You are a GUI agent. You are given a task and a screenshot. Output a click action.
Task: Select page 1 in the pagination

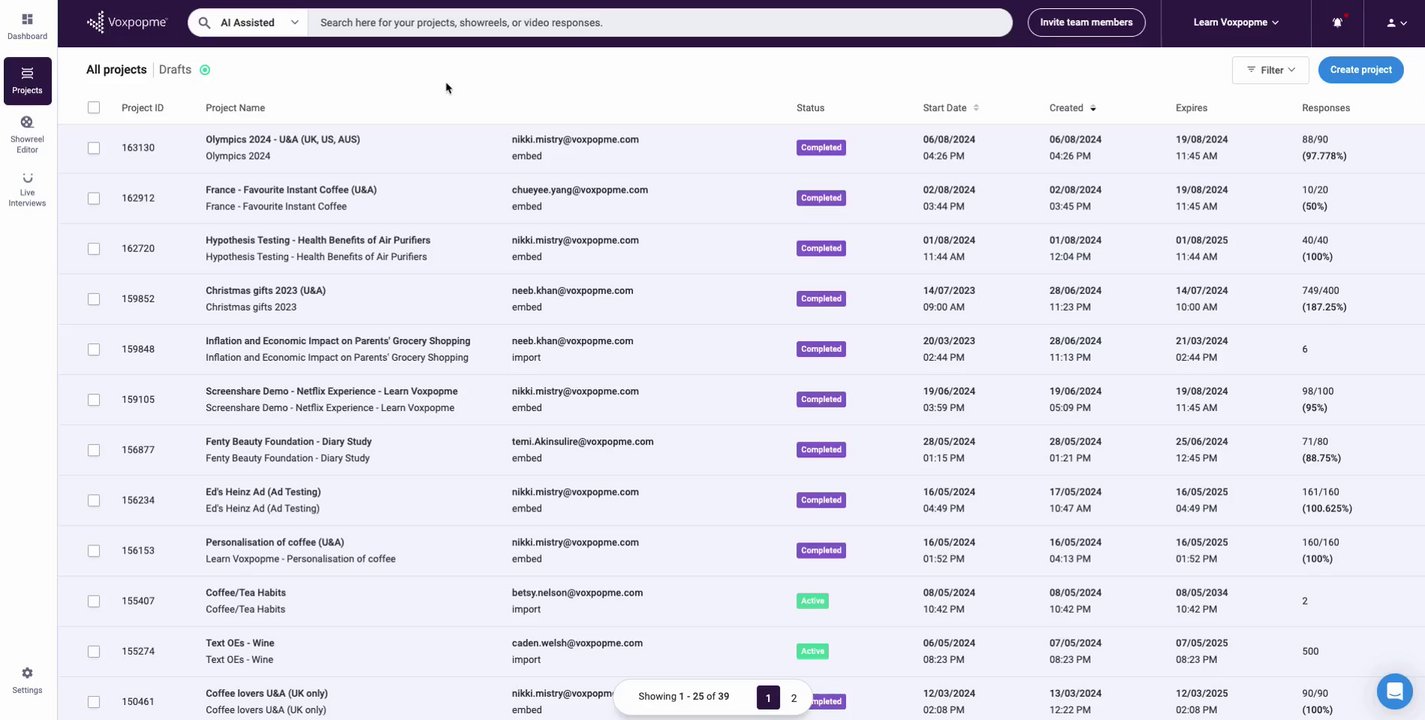768,698
